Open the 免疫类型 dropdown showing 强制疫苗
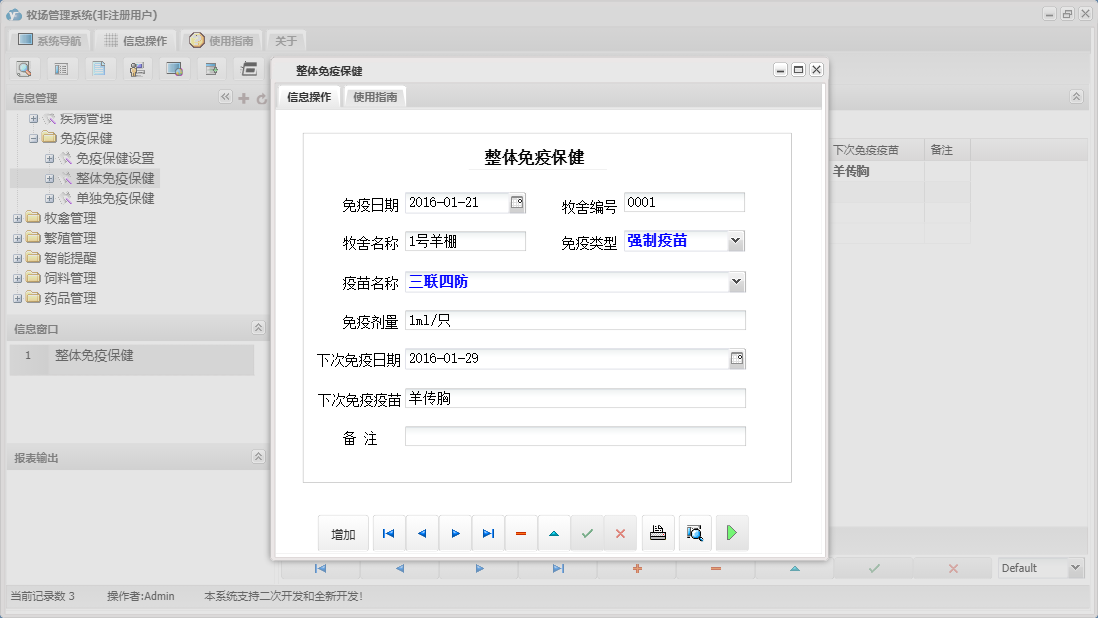The height and width of the screenshot is (618, 1098). pos(735,240)
